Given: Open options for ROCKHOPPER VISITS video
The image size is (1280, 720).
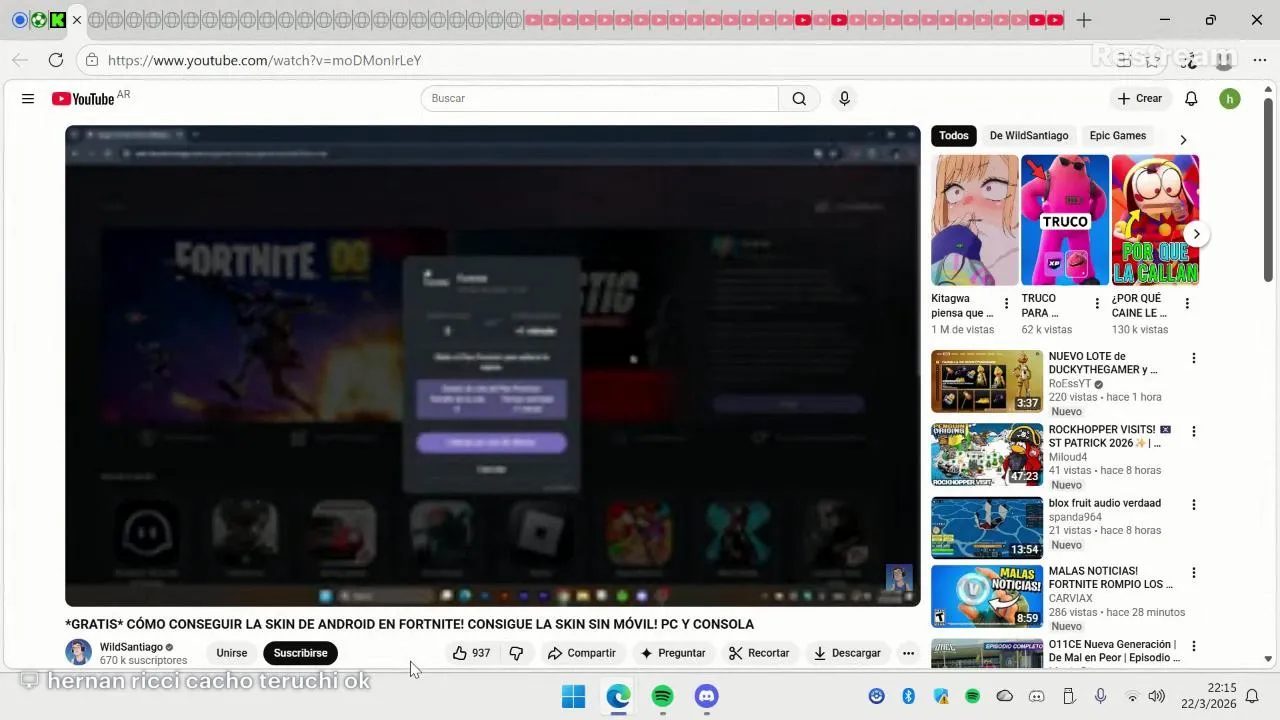Looking at the screenshot, I should click(x=1193, y=431).
